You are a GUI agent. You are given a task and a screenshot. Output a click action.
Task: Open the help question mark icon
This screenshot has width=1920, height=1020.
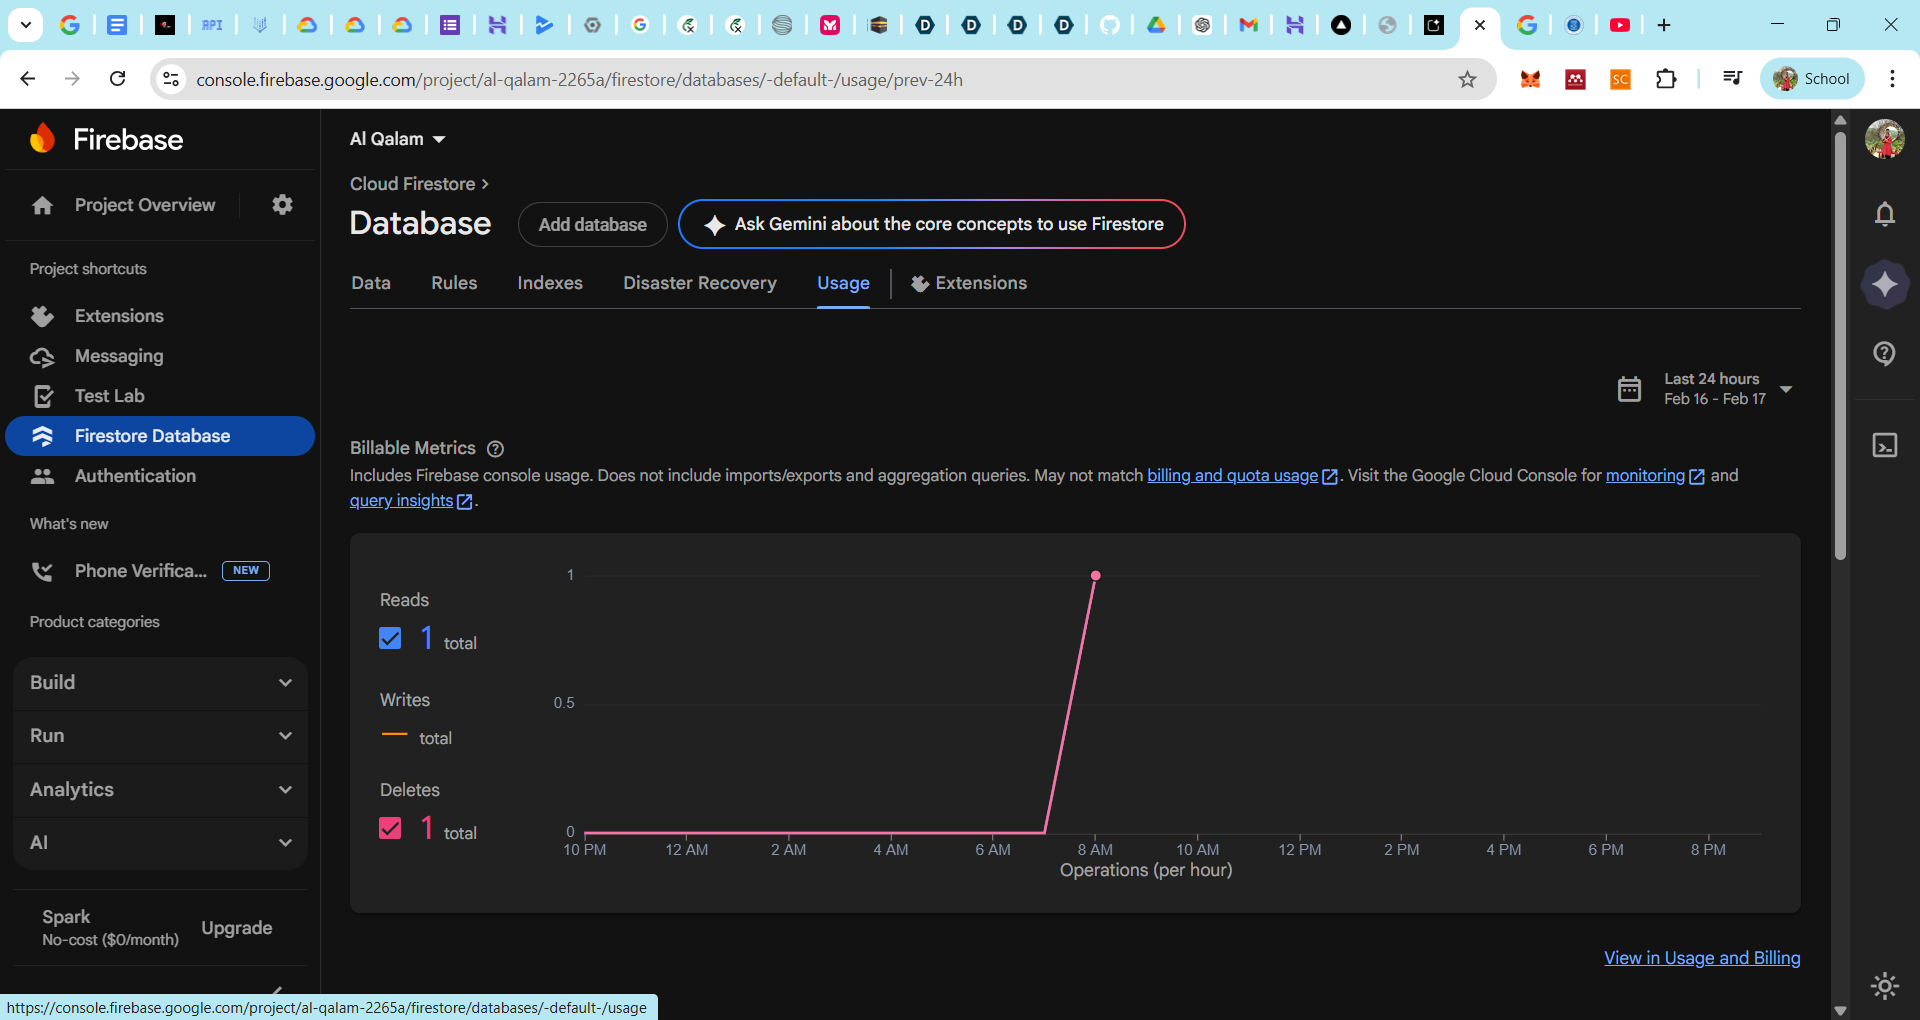[1885, 353]
